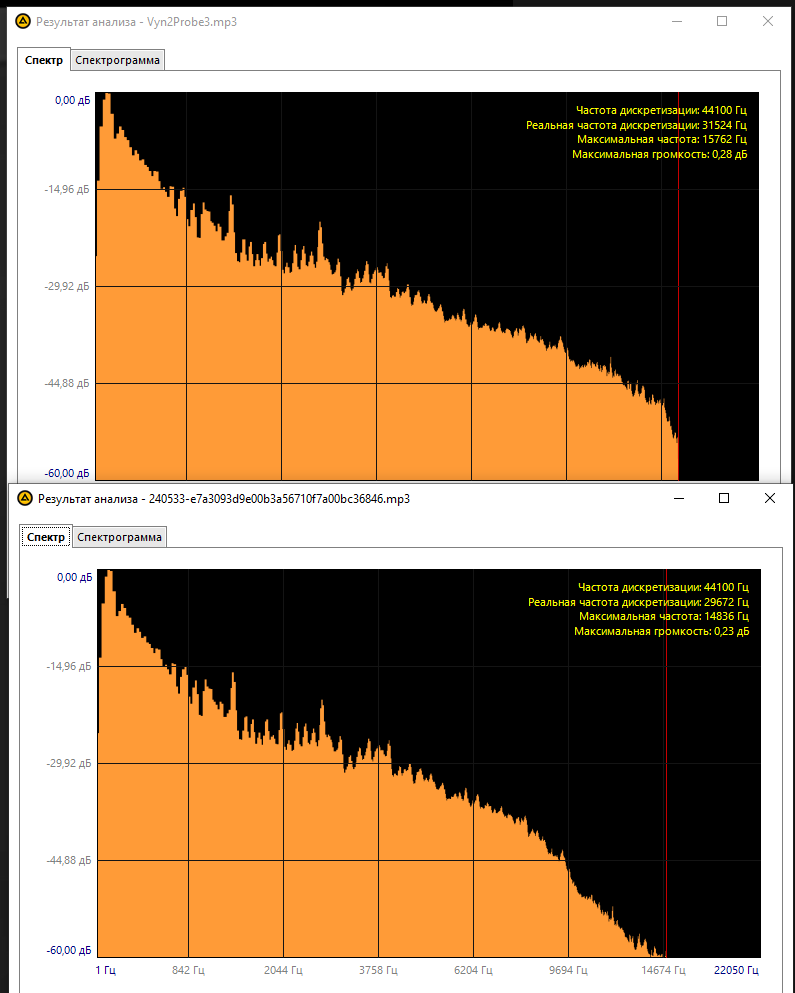The height and width of the screenshot is (993, 795).
Task: Click the 'Максимальная громкость: 0,23 дБ' text
Action: click(661, 631)
